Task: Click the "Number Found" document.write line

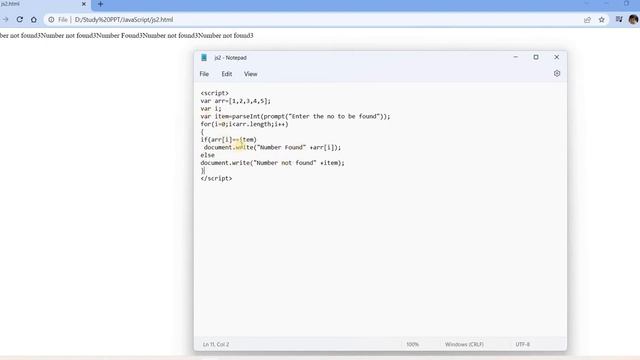Action: coord(272,147)
